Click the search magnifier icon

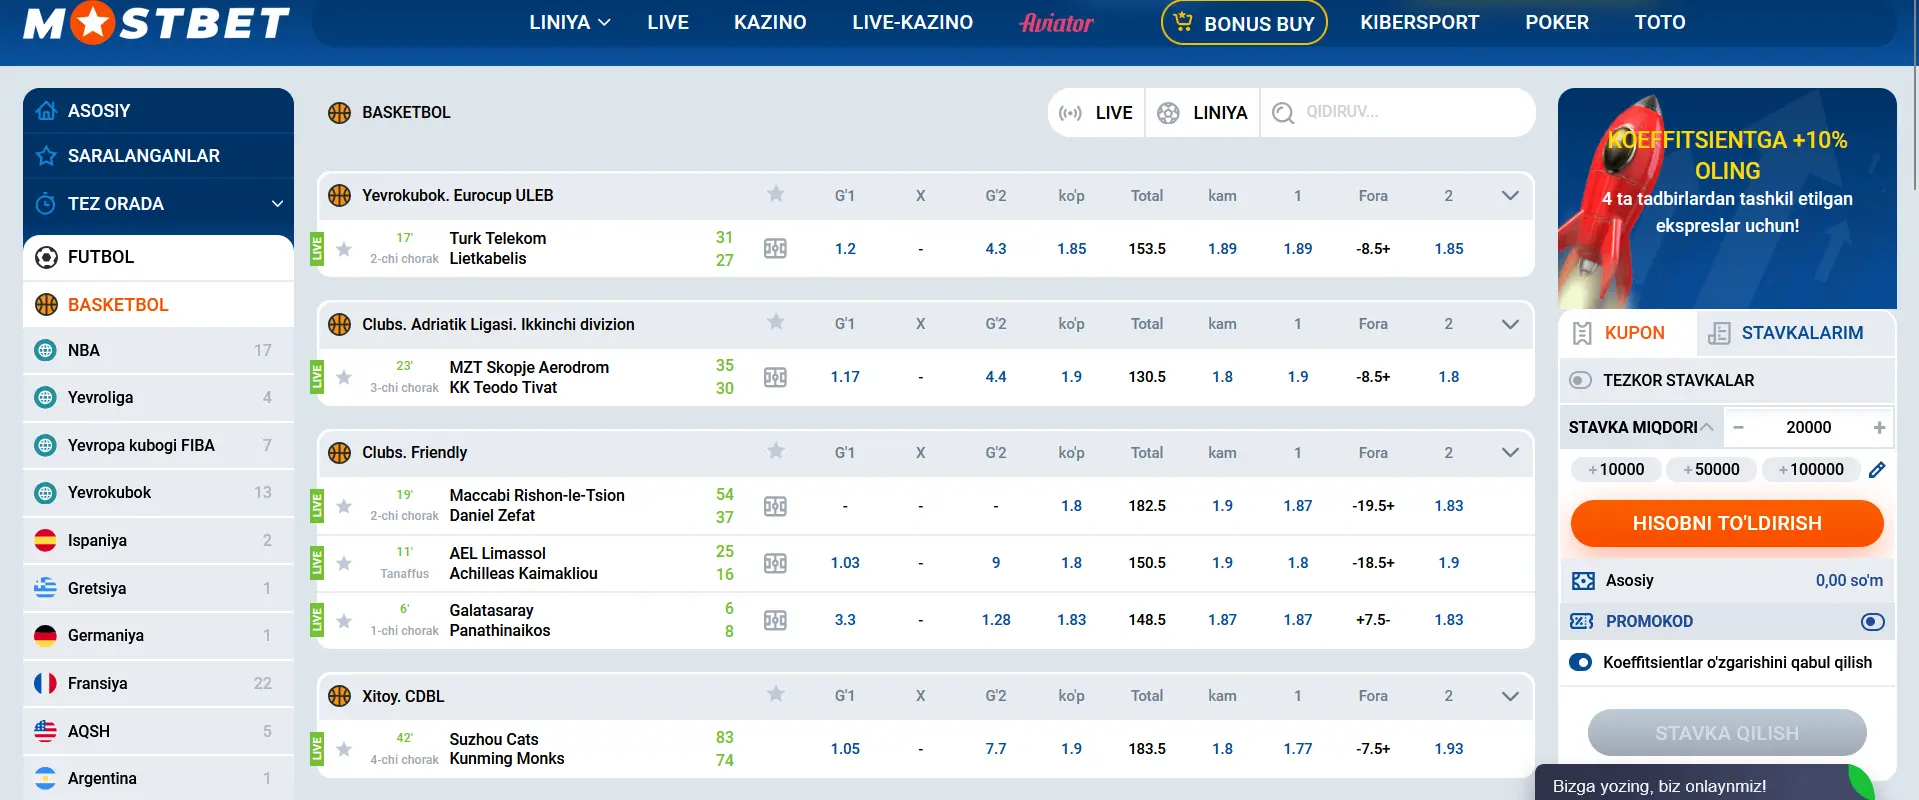pos(1283,113)
